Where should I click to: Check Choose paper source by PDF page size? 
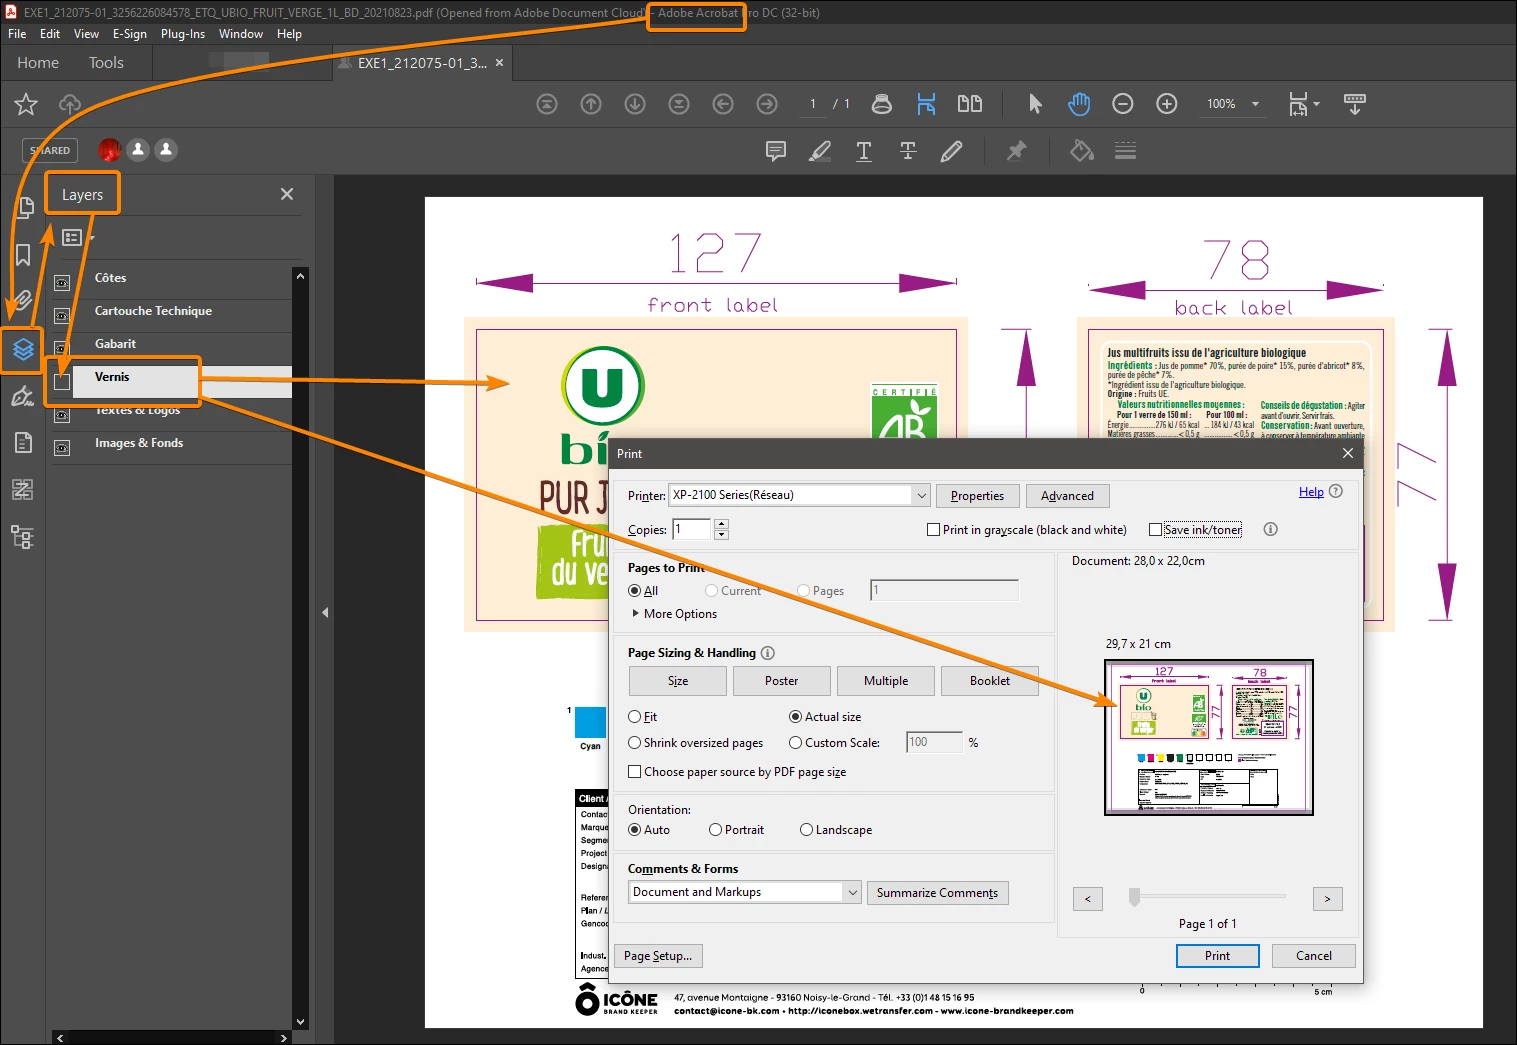(634, 772)
